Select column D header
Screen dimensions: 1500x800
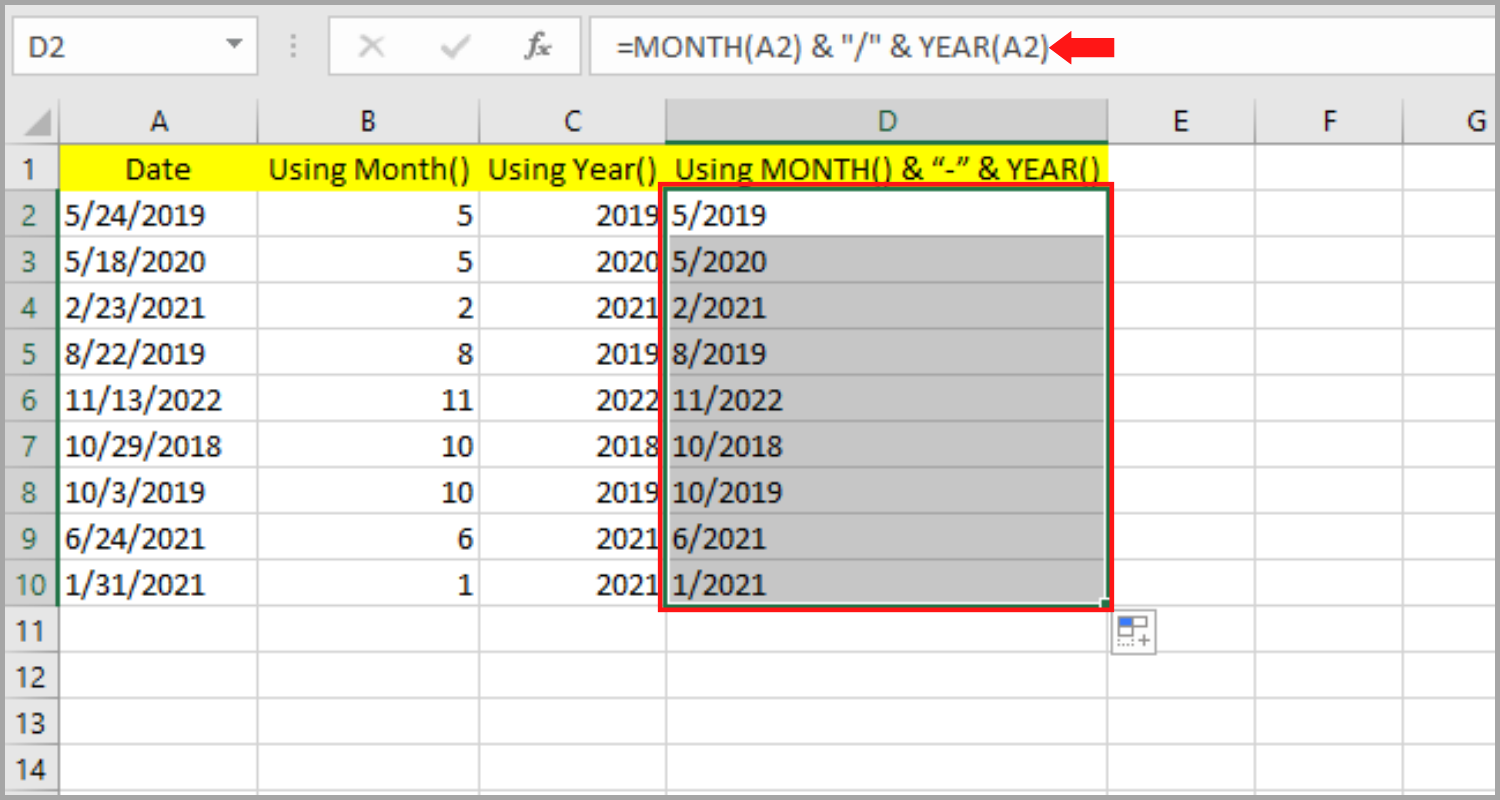[886, 120]
